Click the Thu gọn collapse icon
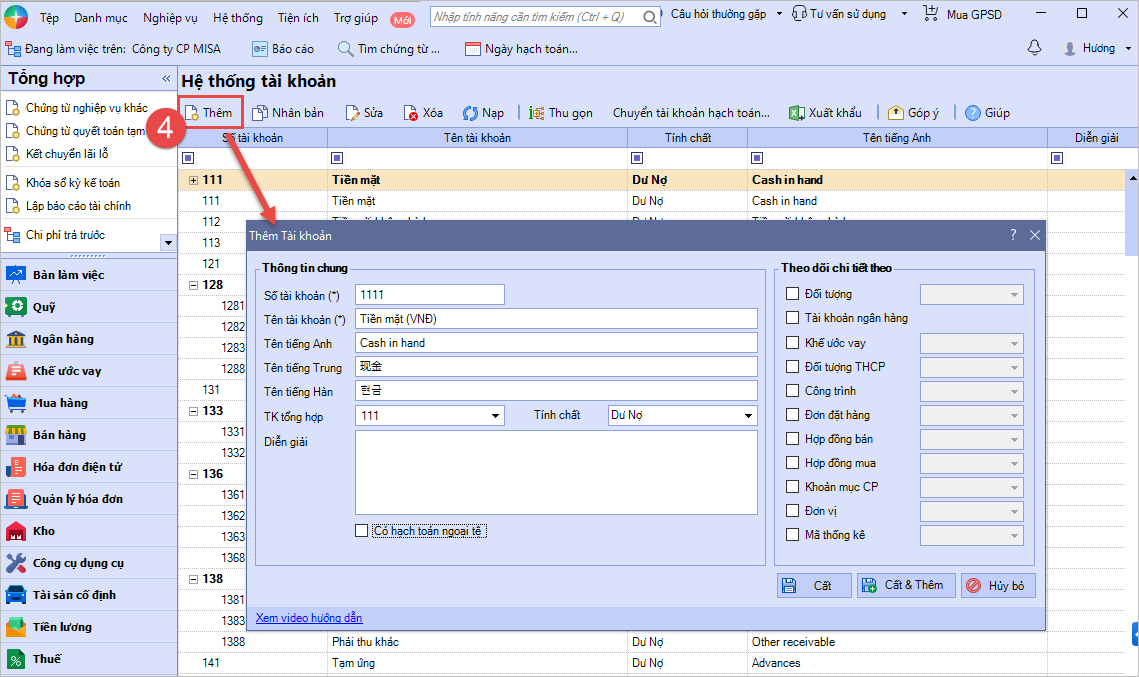Screen dimensions: 1139x677 537,113
